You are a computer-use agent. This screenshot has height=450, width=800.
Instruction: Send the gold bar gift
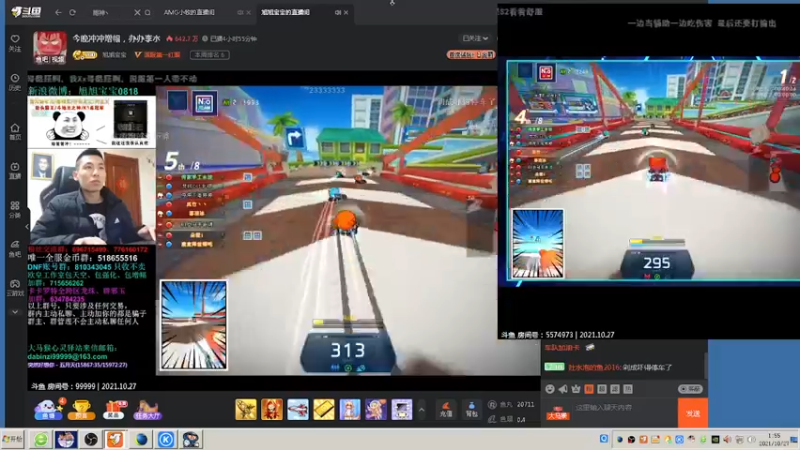(x=324, y=410)
